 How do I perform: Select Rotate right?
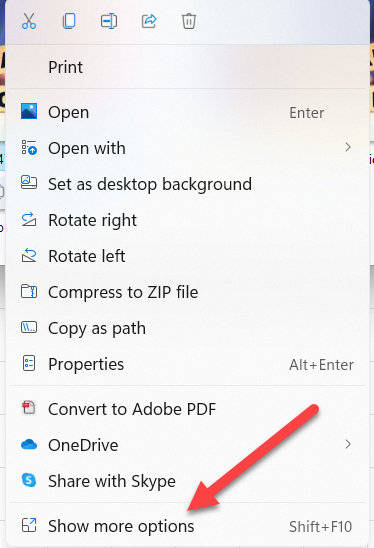click(x=187, y=220)
